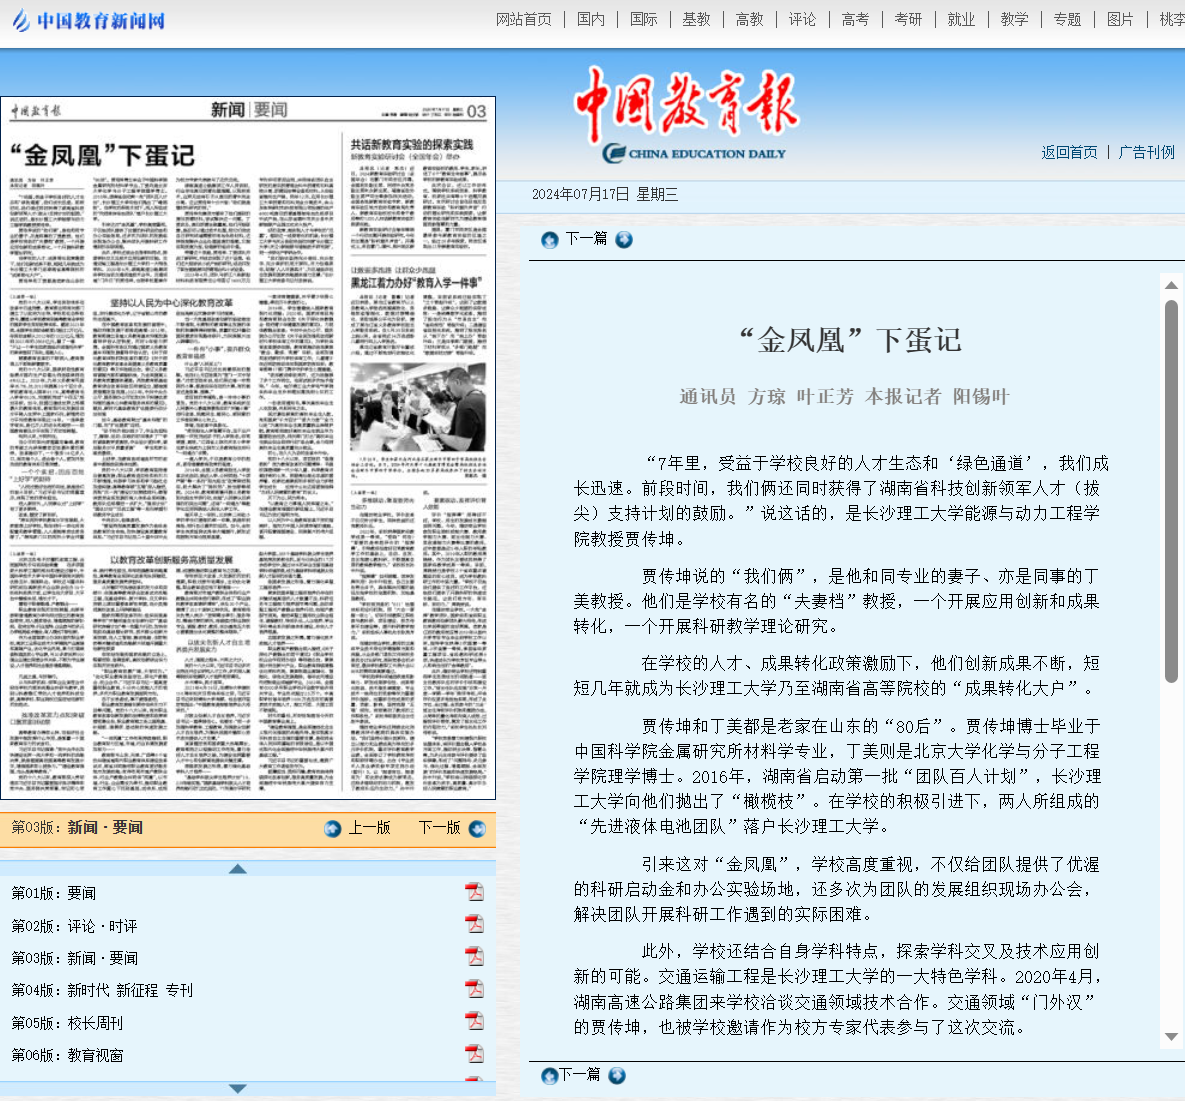Open 基教 section in top navigation
Screen dimensions: 1185x1101
[x=697, y=20]
